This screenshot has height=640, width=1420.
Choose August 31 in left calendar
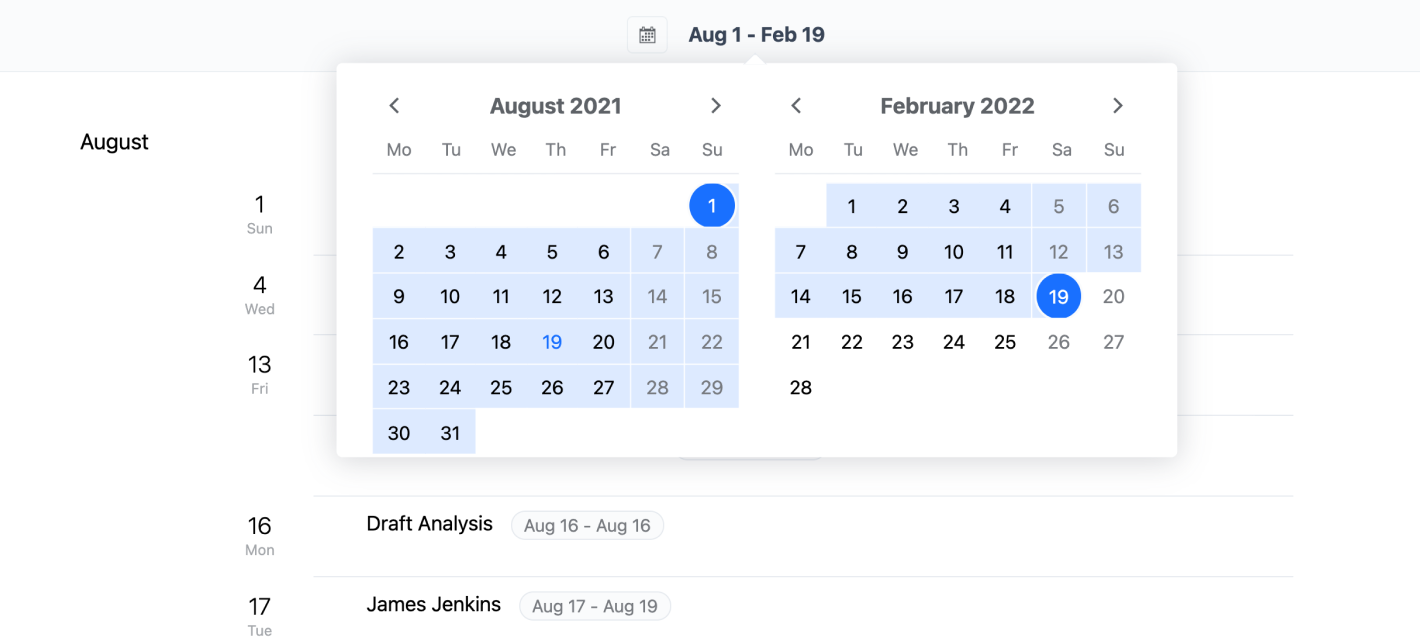(450, 433)
